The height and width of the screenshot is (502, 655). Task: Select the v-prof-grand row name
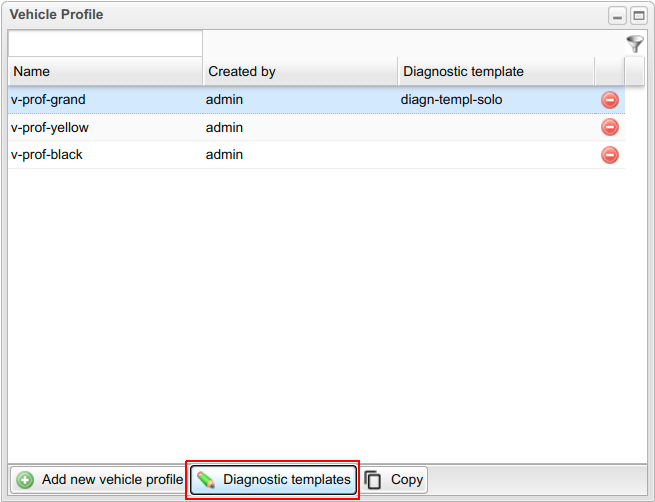pos(48,100)
